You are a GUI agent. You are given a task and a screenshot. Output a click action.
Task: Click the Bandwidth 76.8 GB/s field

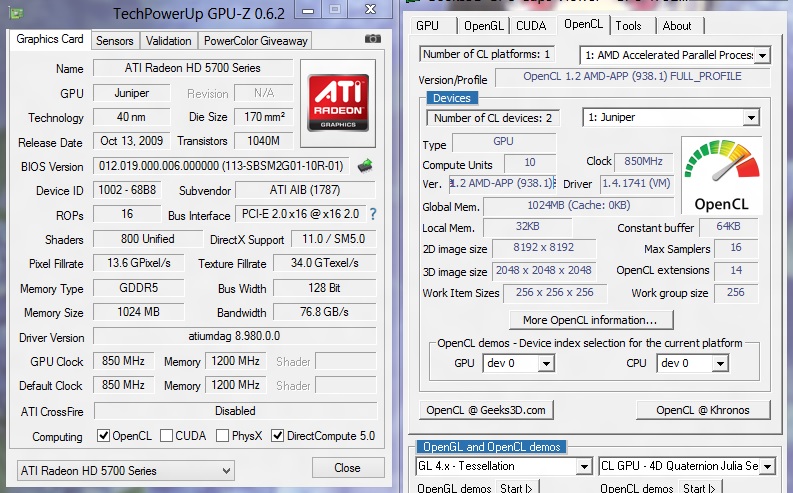click(325, 312)
